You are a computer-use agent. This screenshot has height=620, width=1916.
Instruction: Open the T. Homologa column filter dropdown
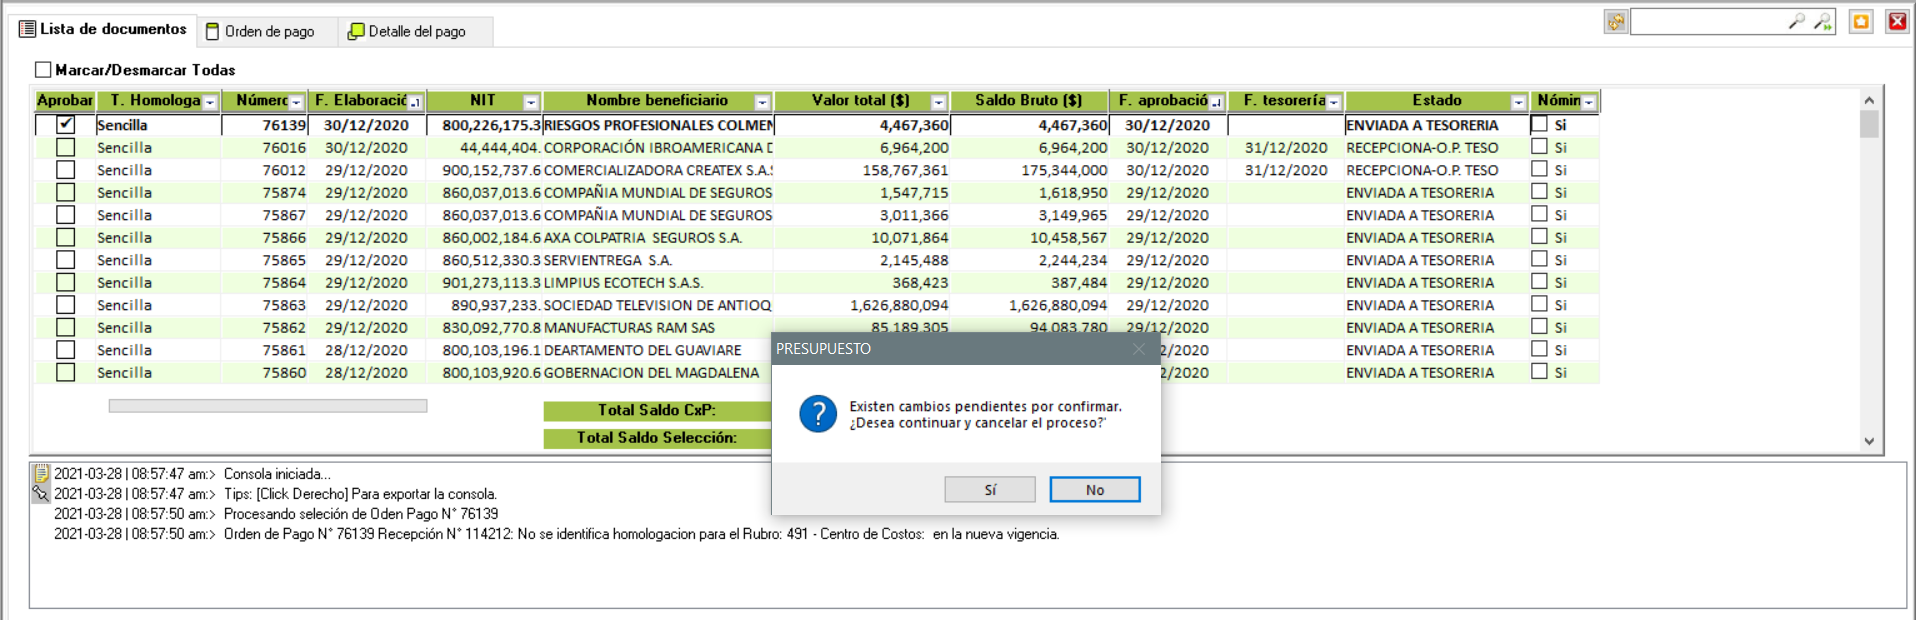(210, 102)
